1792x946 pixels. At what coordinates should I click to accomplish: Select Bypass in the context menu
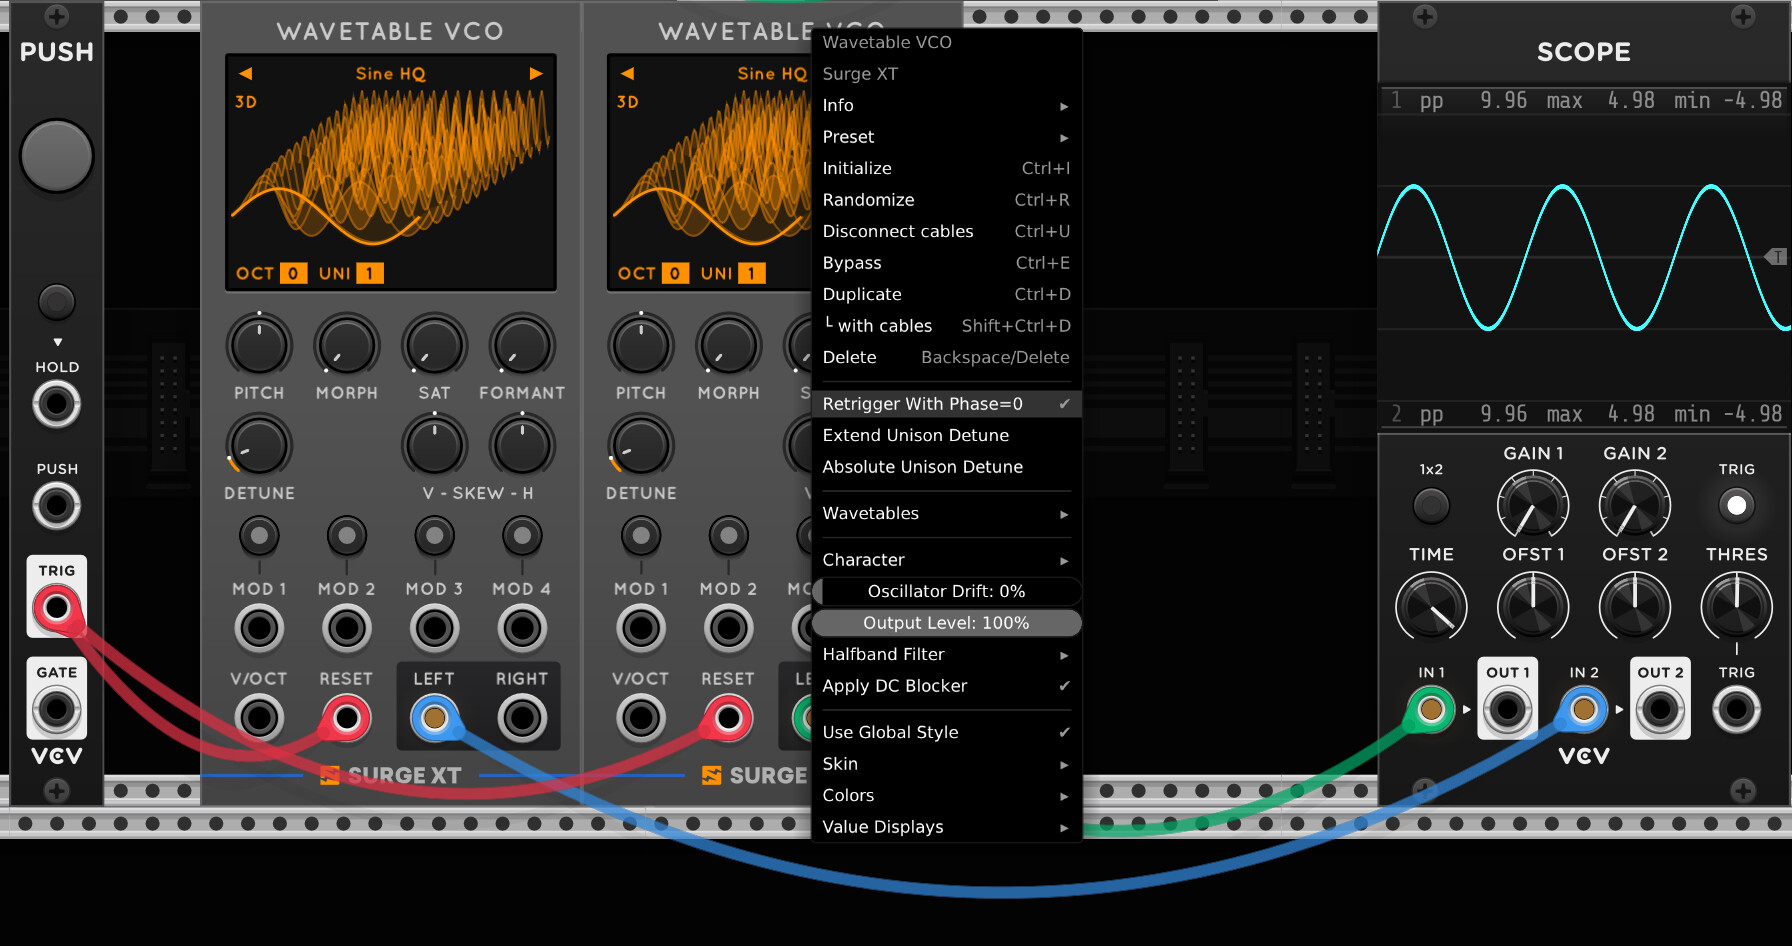click(x=946, y=263)
